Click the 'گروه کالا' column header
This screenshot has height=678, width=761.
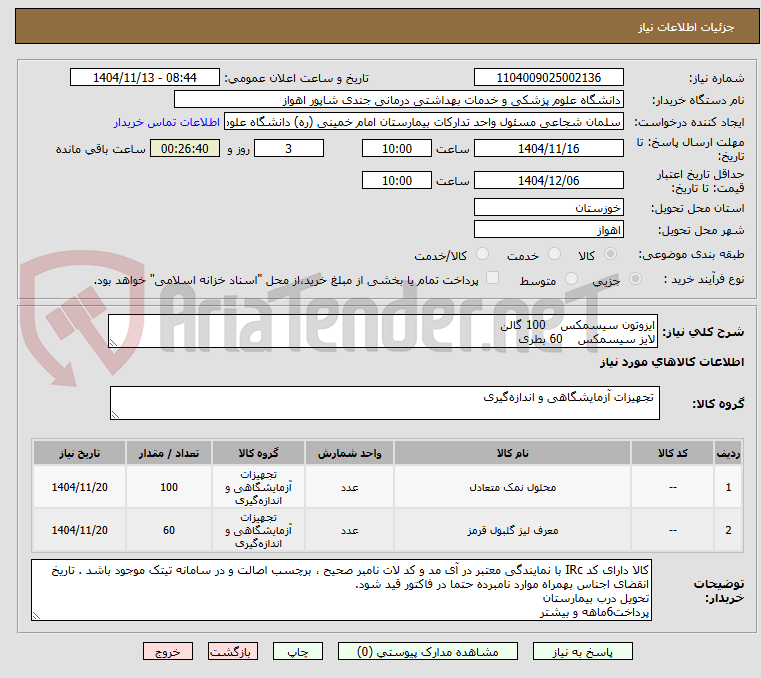(258, 453)
